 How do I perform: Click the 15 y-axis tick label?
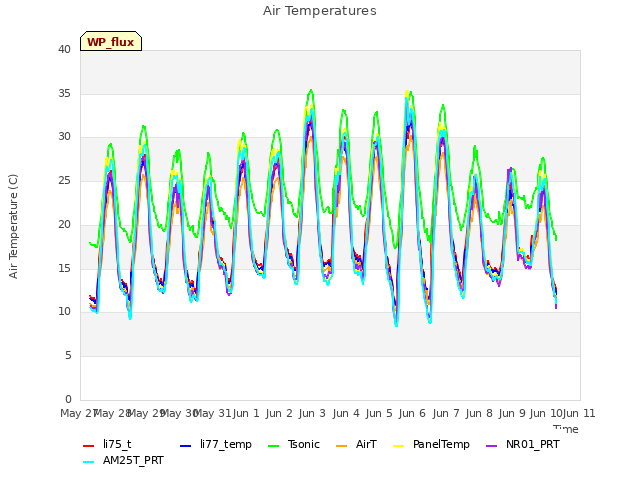tap(64, 268)
